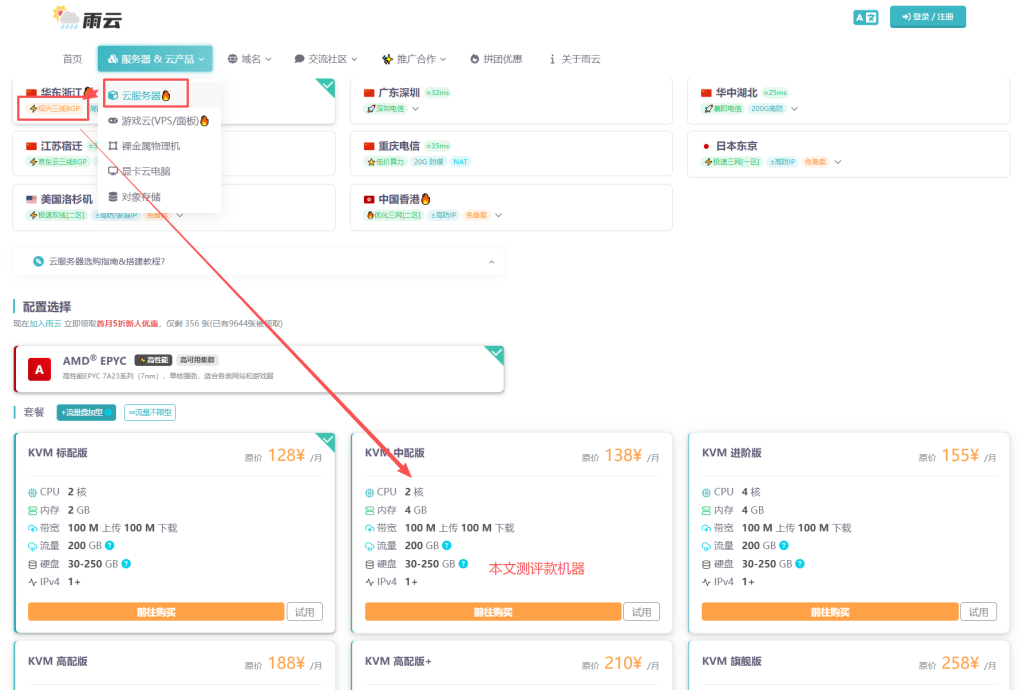The height and width of the screenshot is (690, 1024).
Task: Click 带宽 icon in KVM 进阶版 card
Action: point(707,528)
